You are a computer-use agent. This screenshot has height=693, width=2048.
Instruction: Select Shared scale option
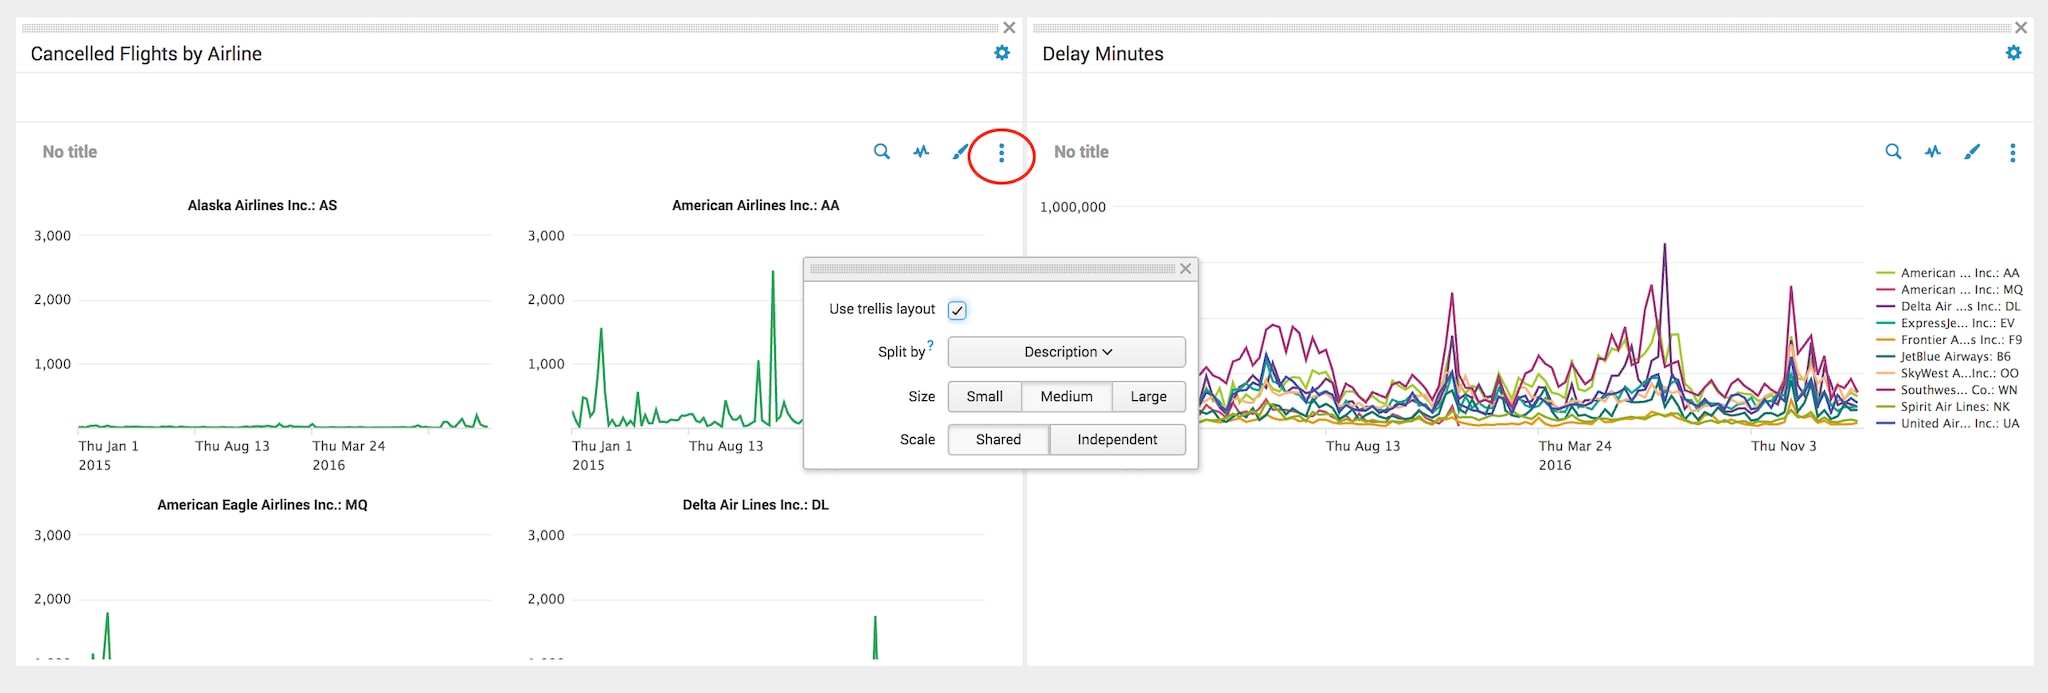coord(998,440)
